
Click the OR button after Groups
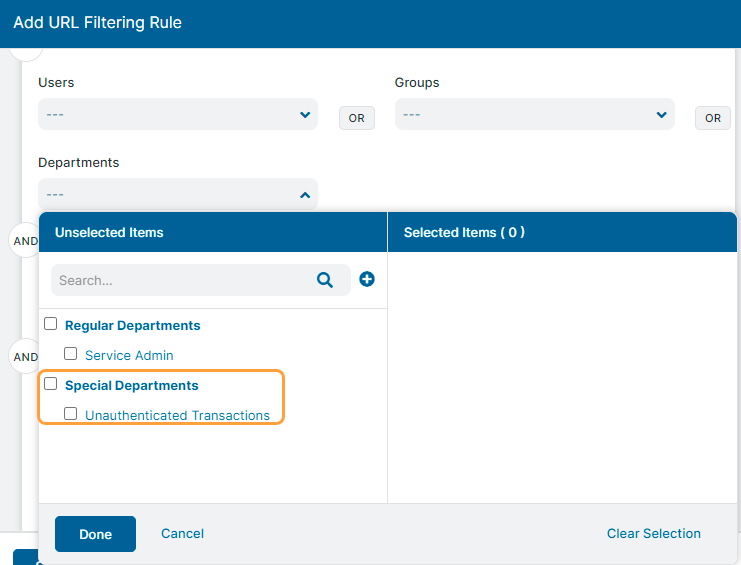(713, 118)
